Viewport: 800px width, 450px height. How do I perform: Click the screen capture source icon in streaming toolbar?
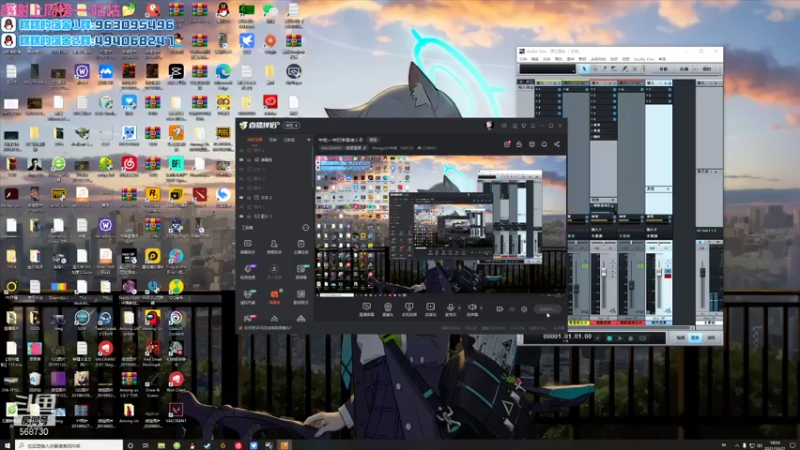click(366, 307)
